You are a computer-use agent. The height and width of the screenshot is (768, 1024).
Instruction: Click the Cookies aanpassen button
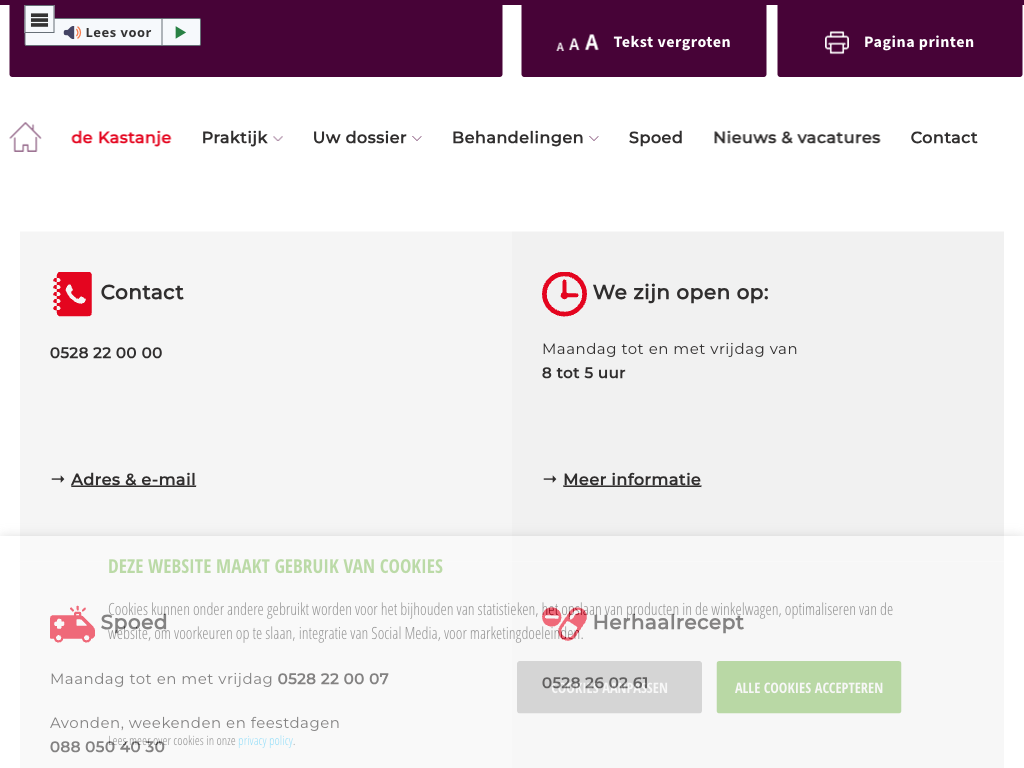coord(609,687)
